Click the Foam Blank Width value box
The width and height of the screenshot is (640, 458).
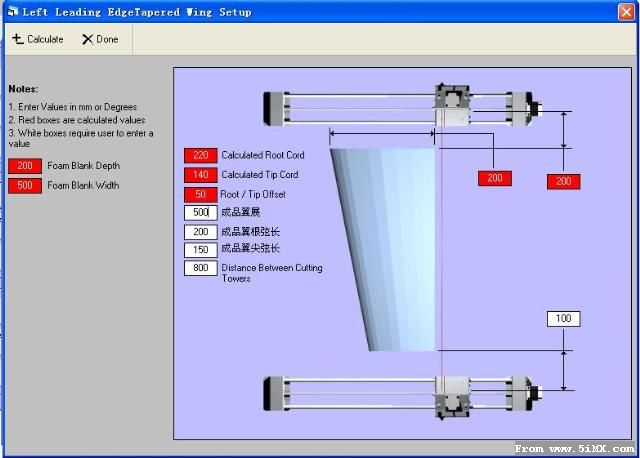click(25, 185)
